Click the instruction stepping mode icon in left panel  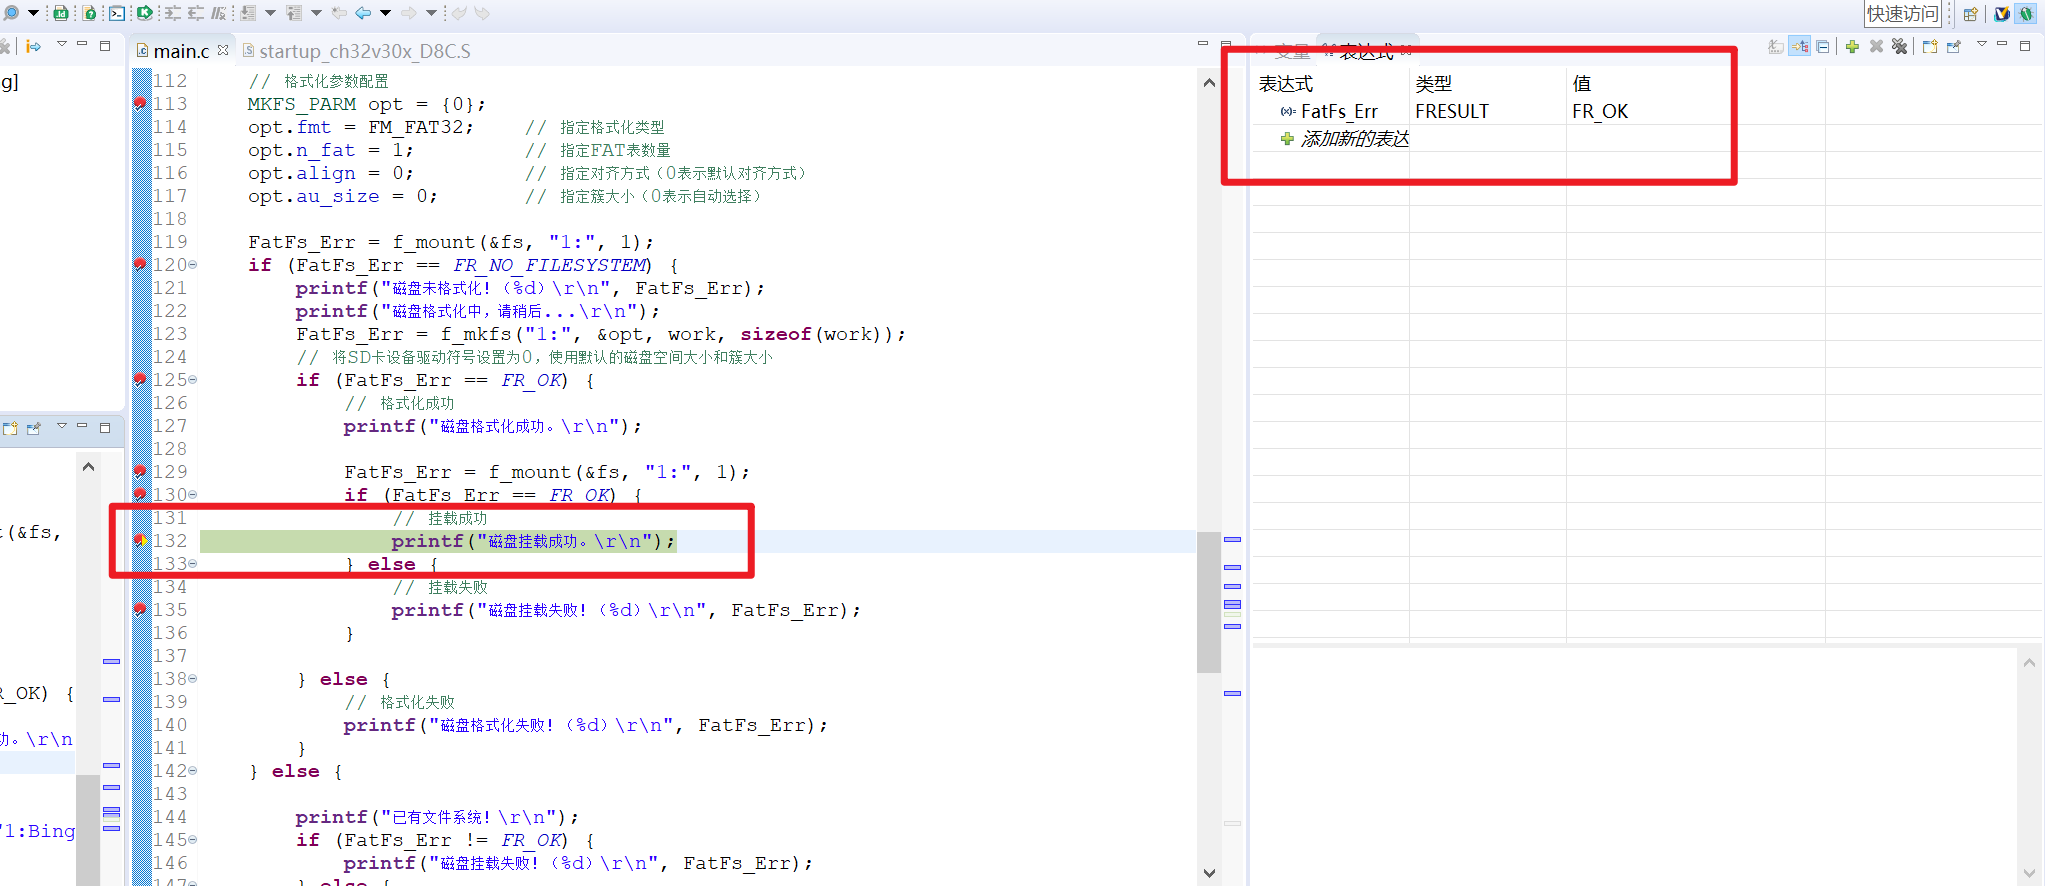[33, 46]
